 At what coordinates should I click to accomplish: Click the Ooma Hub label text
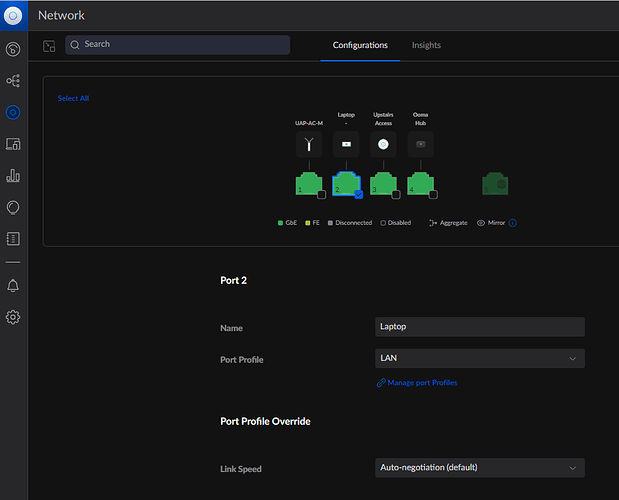click(x=420, y=119)
